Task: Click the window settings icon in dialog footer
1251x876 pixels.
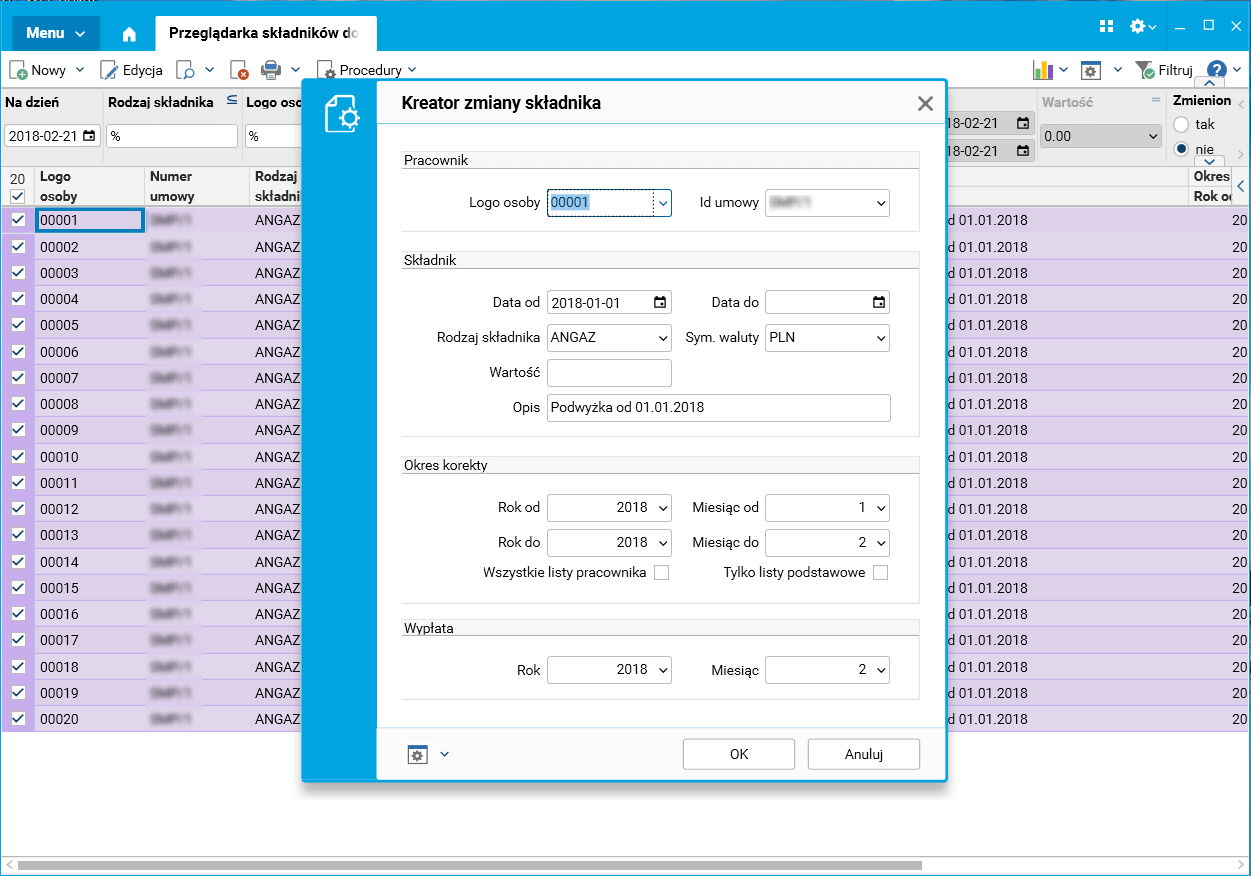Action: [x=418, y=754]
